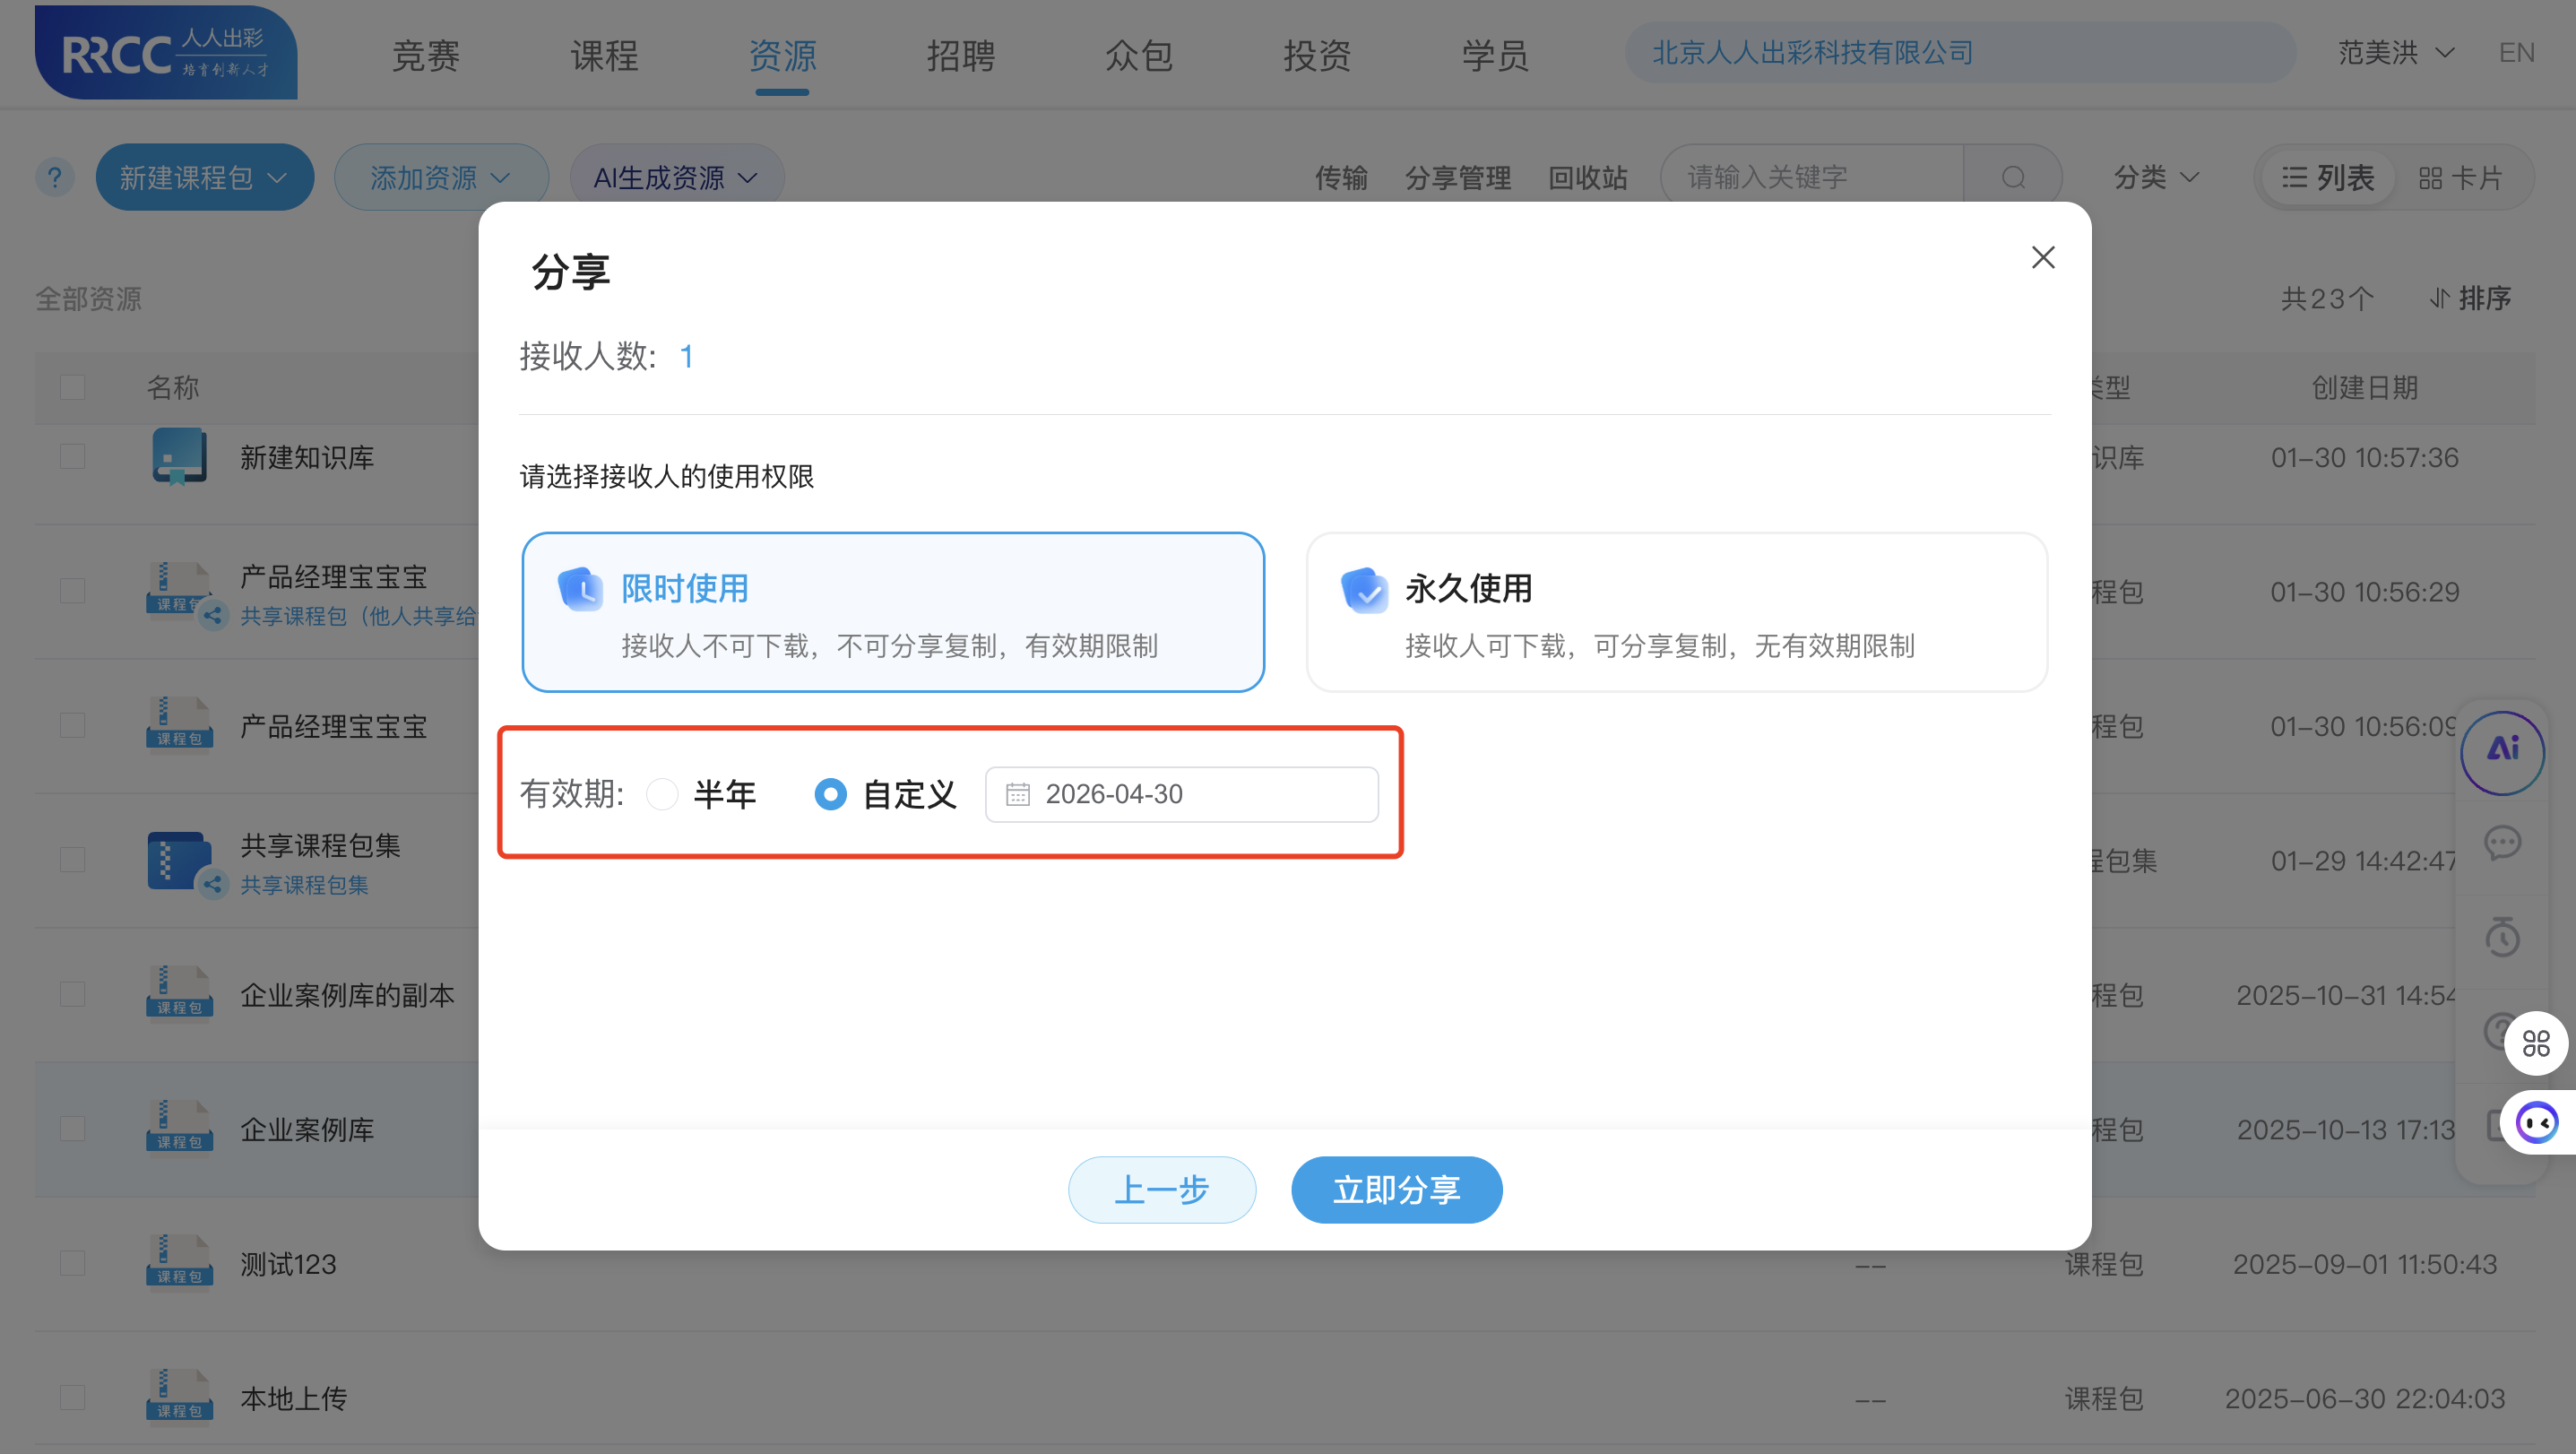The image size is (2576, 1454).
Task: Click the search magnifier icon
Action: 2011,177
